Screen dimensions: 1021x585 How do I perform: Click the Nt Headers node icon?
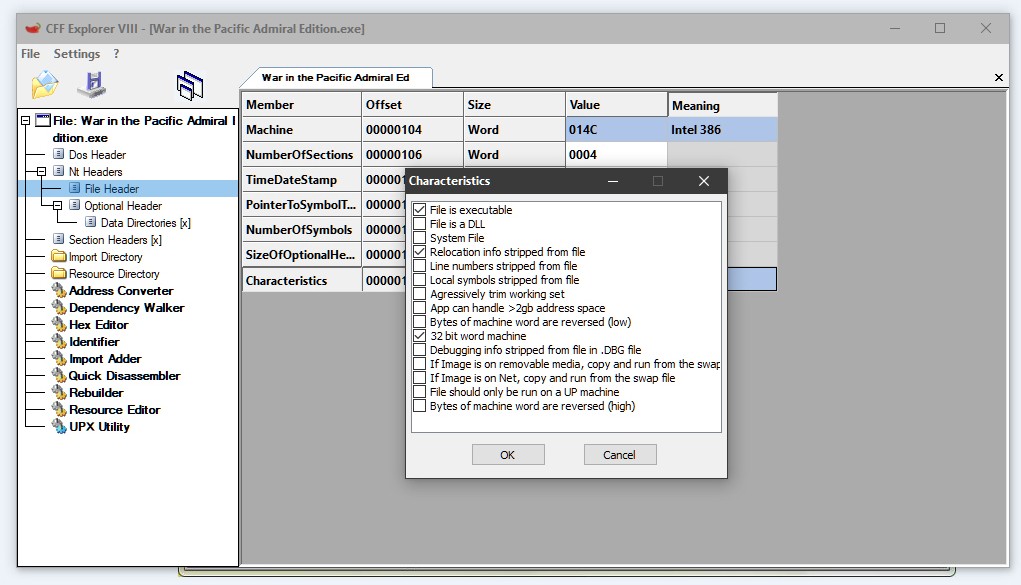[x=59, y=171]
